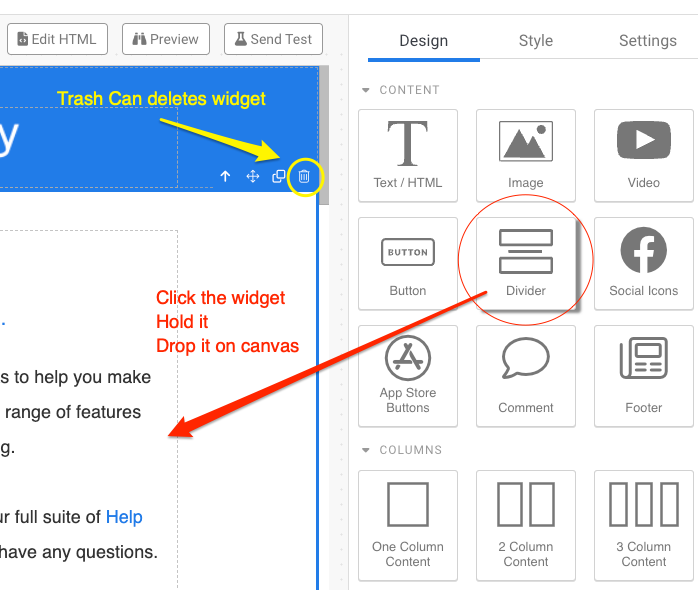Screen dimensions: 698x590
Task: Select the Button widget
Action: click(408, 264)
